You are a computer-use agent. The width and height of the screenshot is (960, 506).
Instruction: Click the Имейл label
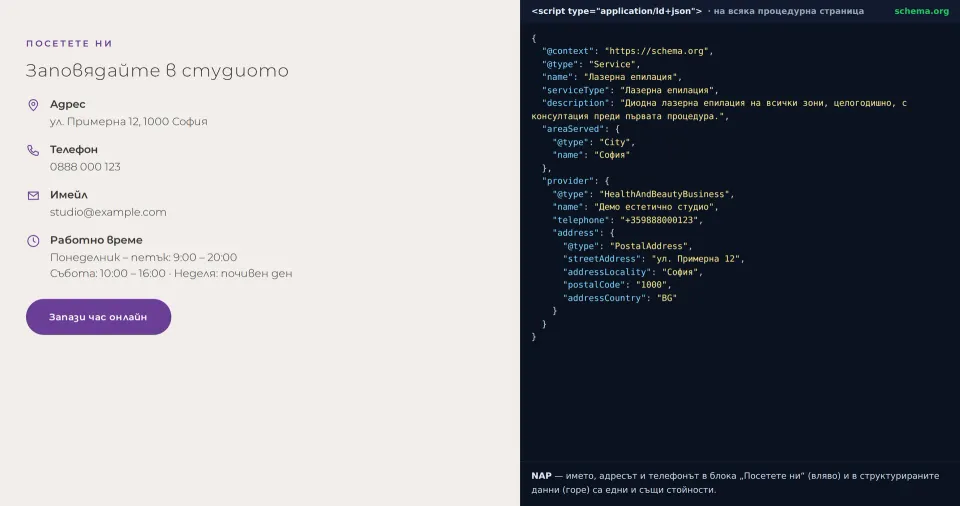(69, 195)
